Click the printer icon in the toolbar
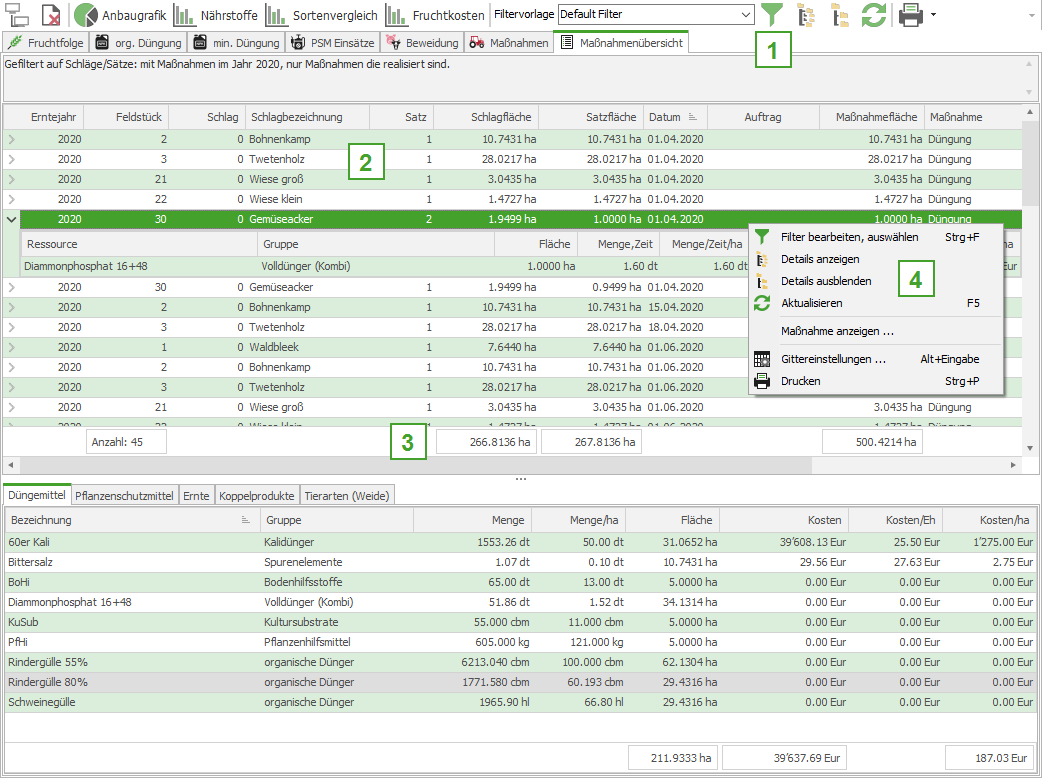 (910, 15)
